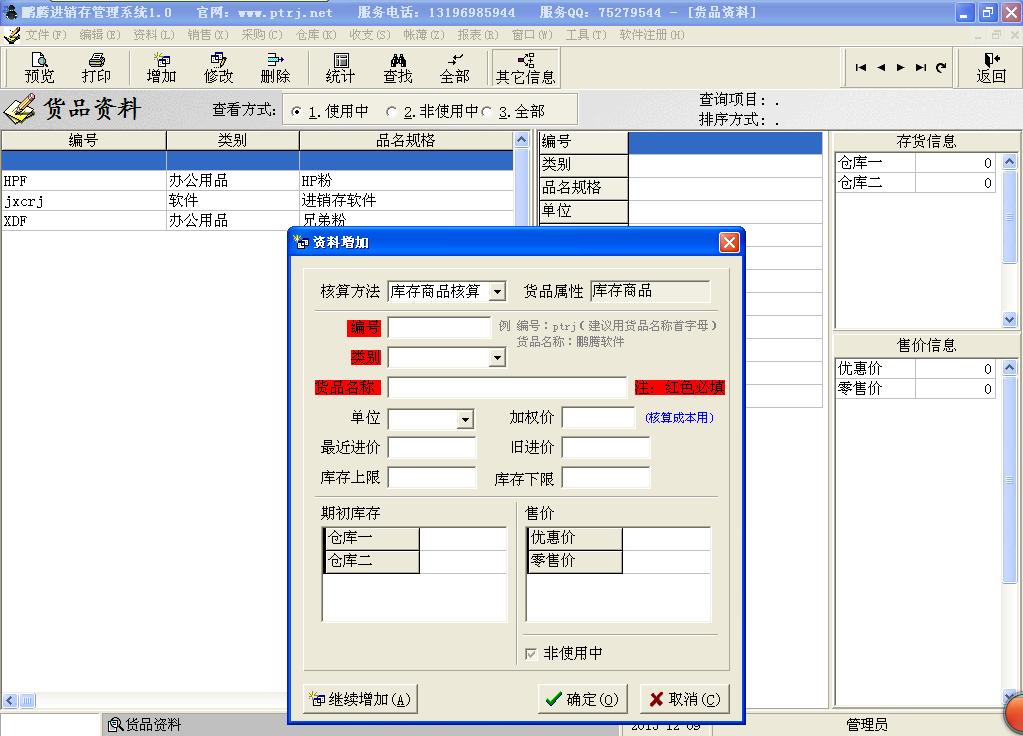The width and height of the screenshot is (1023, 736).
Task: Click the 编号 column header
Action: click(84, 141)
